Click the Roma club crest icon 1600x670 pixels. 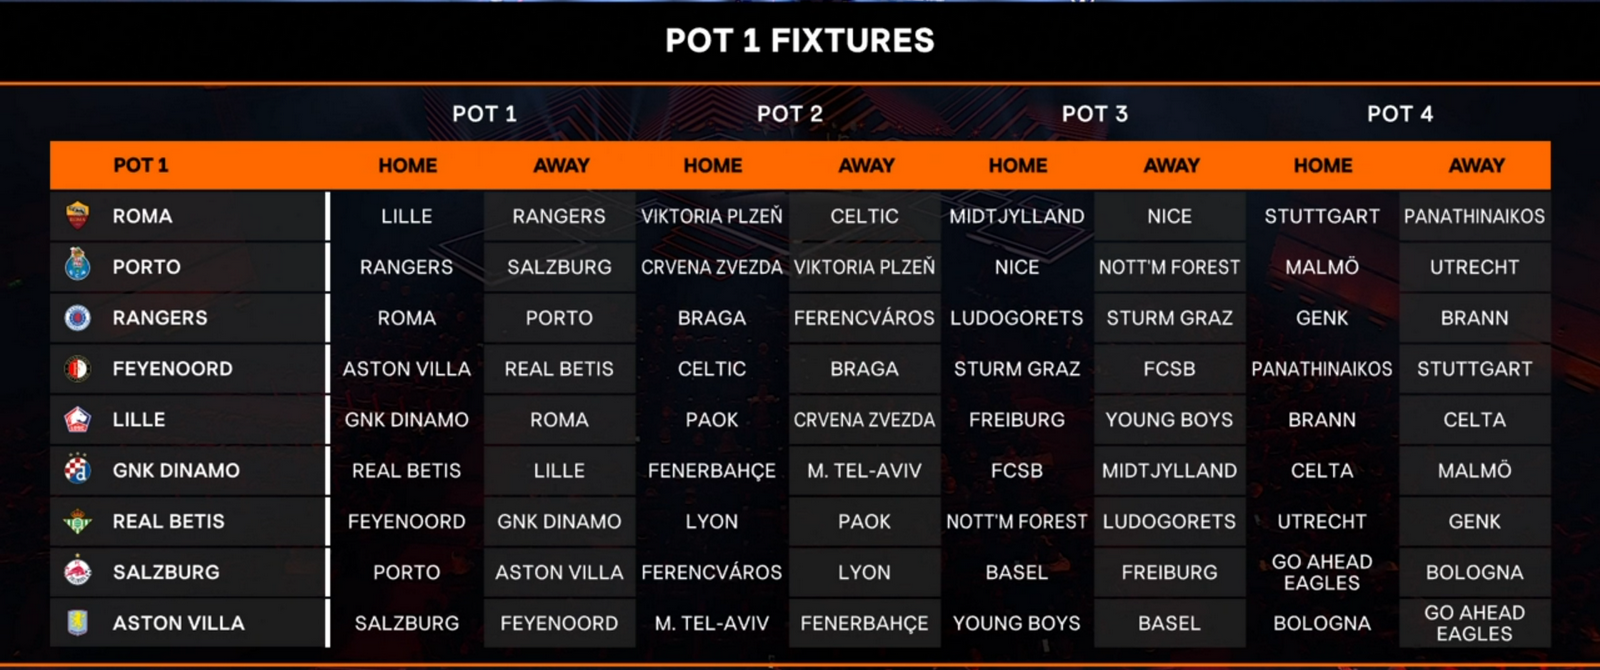(x=77, y=215)
